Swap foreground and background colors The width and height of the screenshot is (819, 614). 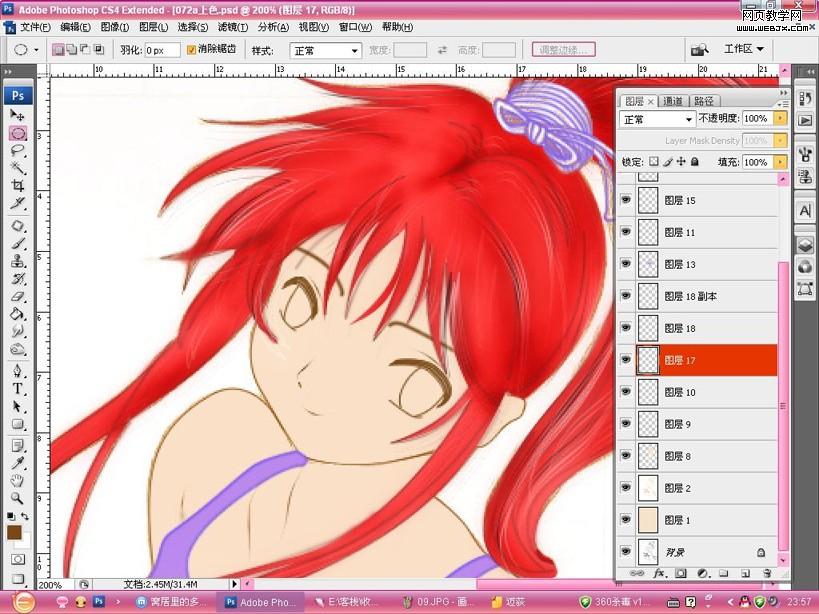tap(25, 516)
